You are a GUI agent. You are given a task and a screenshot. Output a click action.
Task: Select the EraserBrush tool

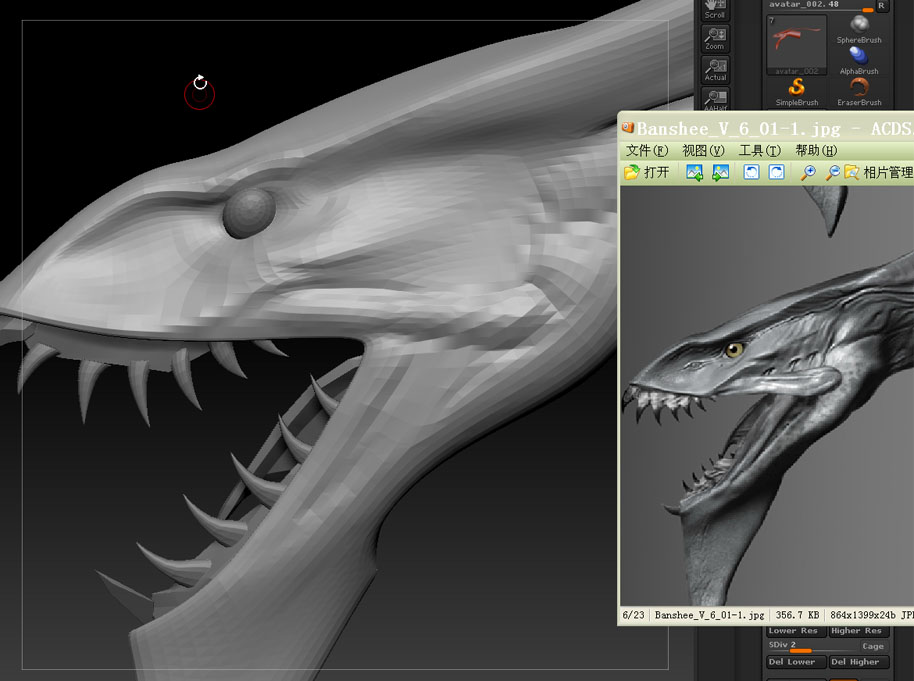pos(859,93)
